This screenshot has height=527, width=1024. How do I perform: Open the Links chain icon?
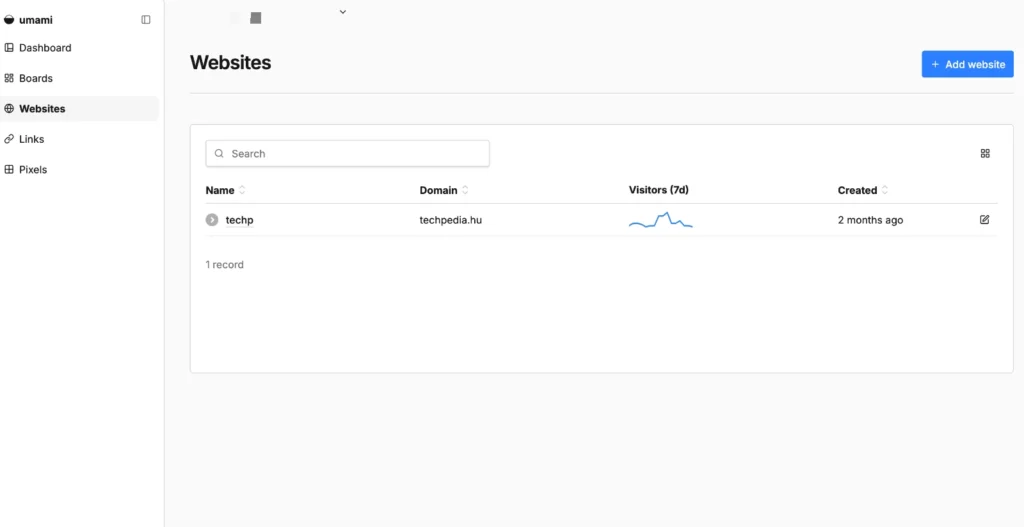pos(9,139)
